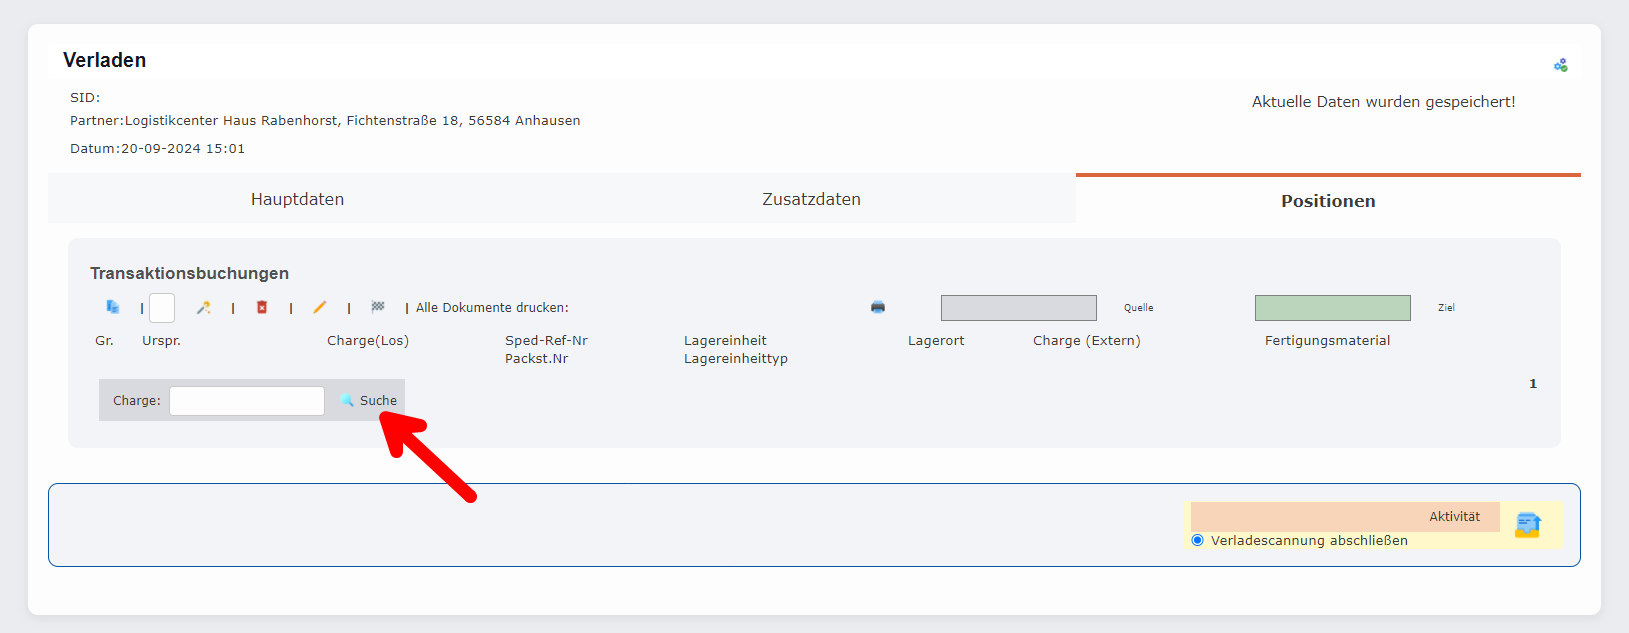1629x633 pixels.
Task: Click the magic wand tool icon
Action: pos(203,308)
